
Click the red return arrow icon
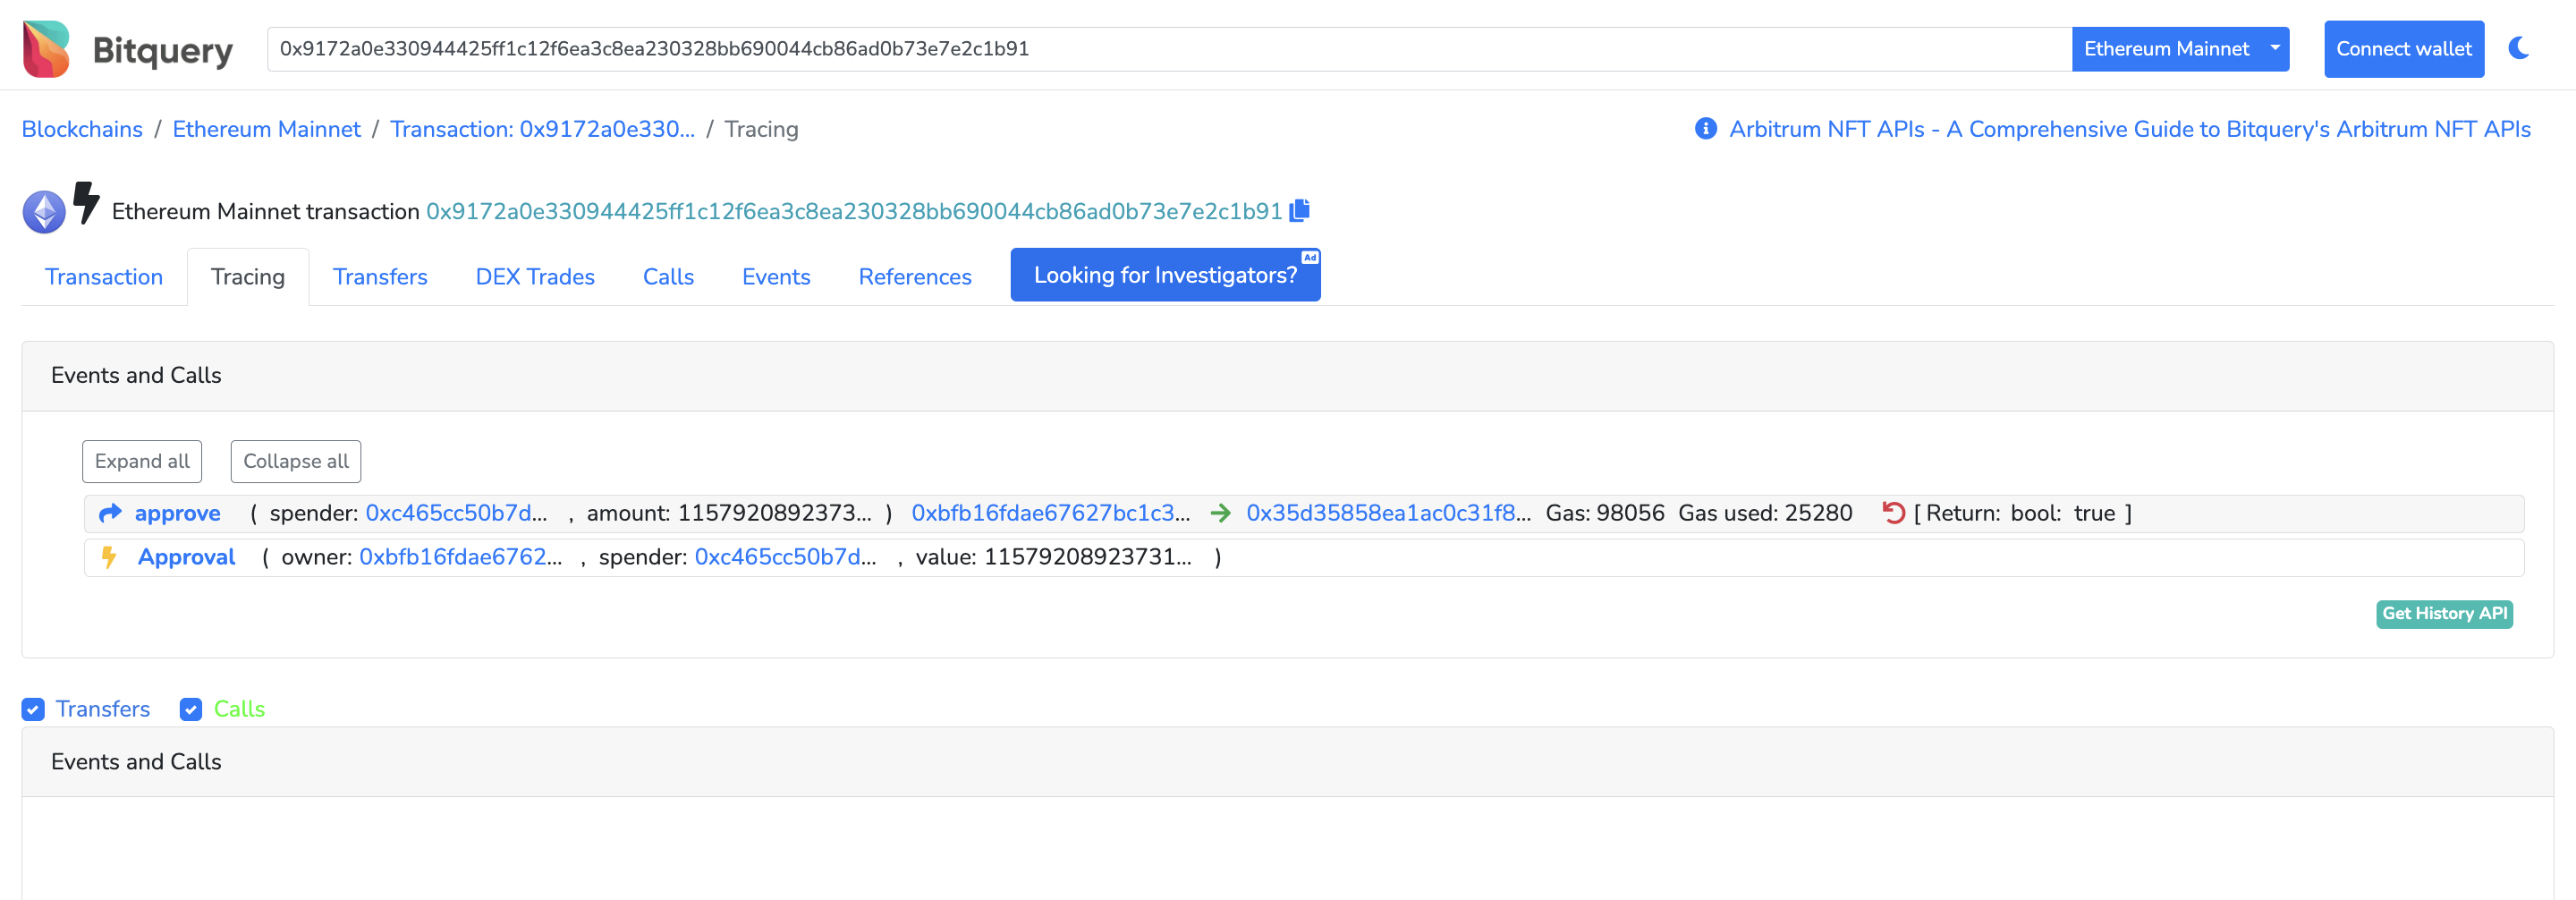click(x=1893, y=513)
